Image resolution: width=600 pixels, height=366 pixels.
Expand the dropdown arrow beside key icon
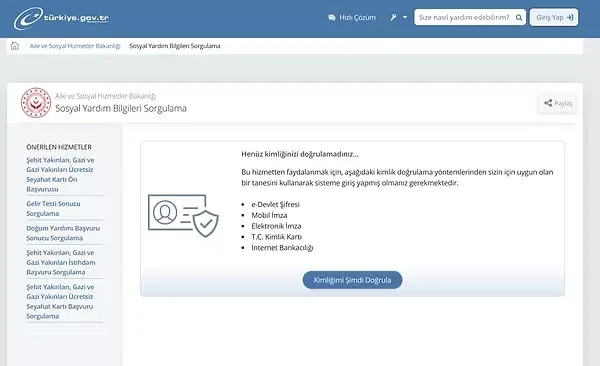pyautogui.click(x=405, y=17)
